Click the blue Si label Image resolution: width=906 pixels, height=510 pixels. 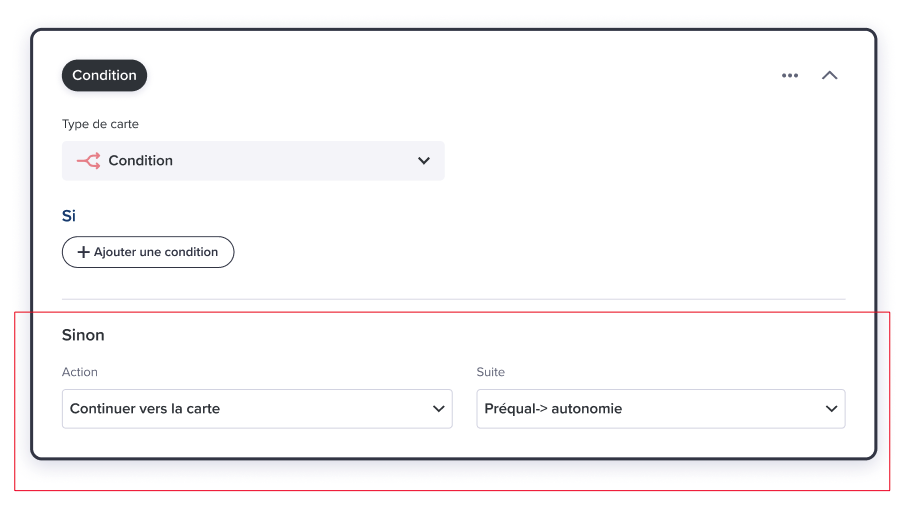[x=69, y=216]
